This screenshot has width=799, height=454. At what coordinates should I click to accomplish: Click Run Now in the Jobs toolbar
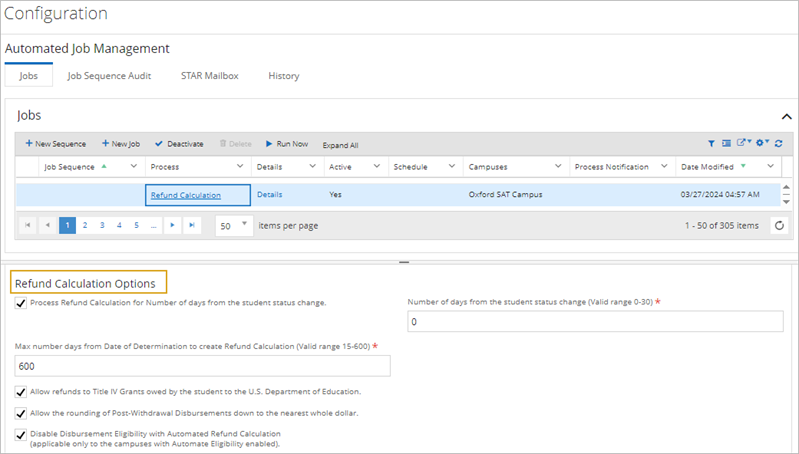287,144
